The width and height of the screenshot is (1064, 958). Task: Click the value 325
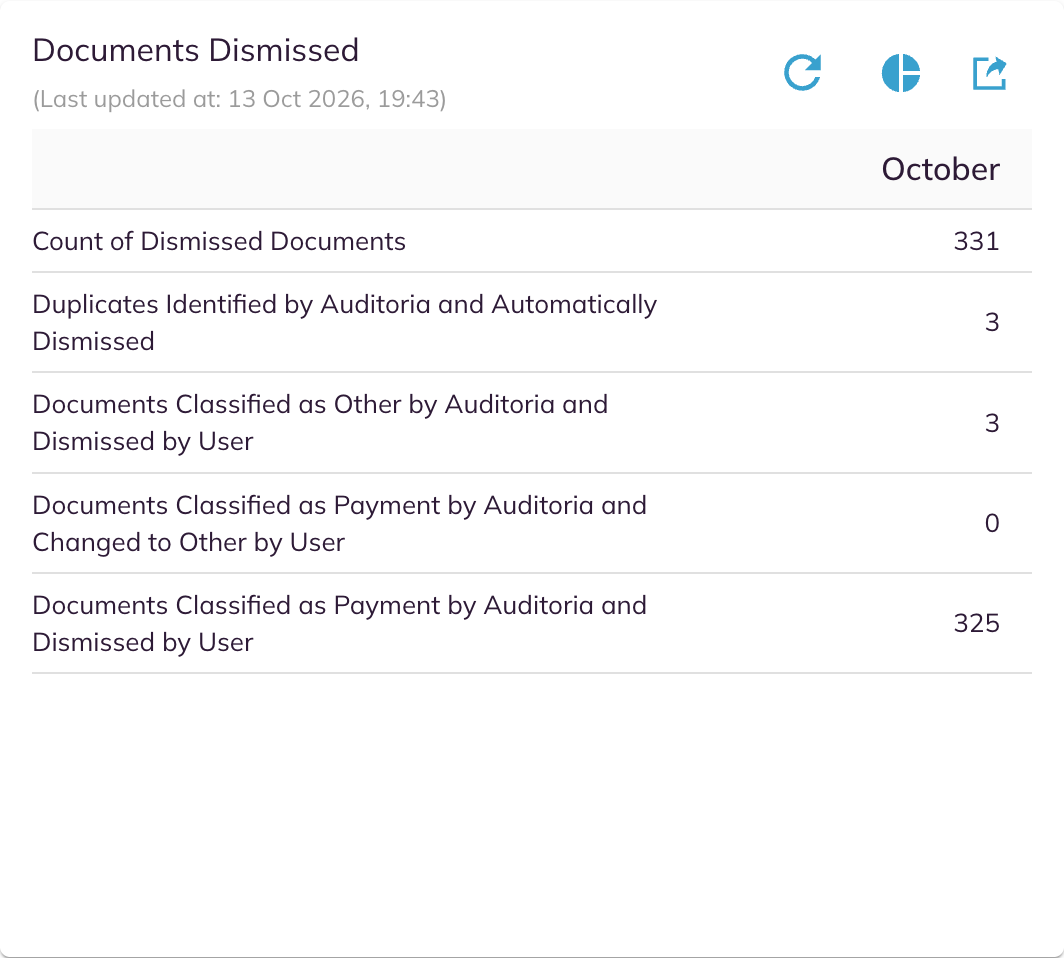(976, 624)
